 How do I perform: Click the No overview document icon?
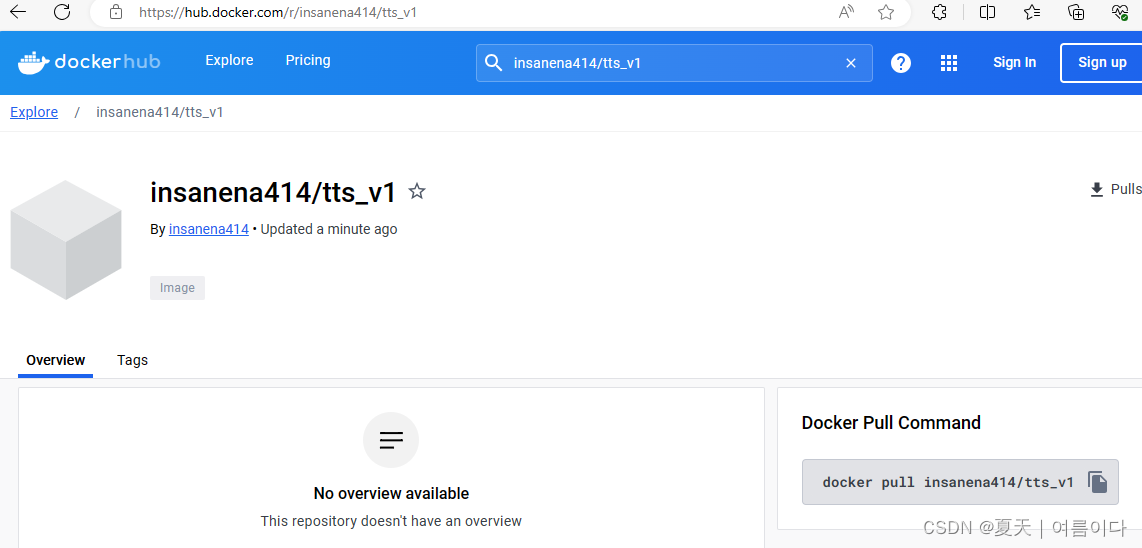tap(391, 439)
